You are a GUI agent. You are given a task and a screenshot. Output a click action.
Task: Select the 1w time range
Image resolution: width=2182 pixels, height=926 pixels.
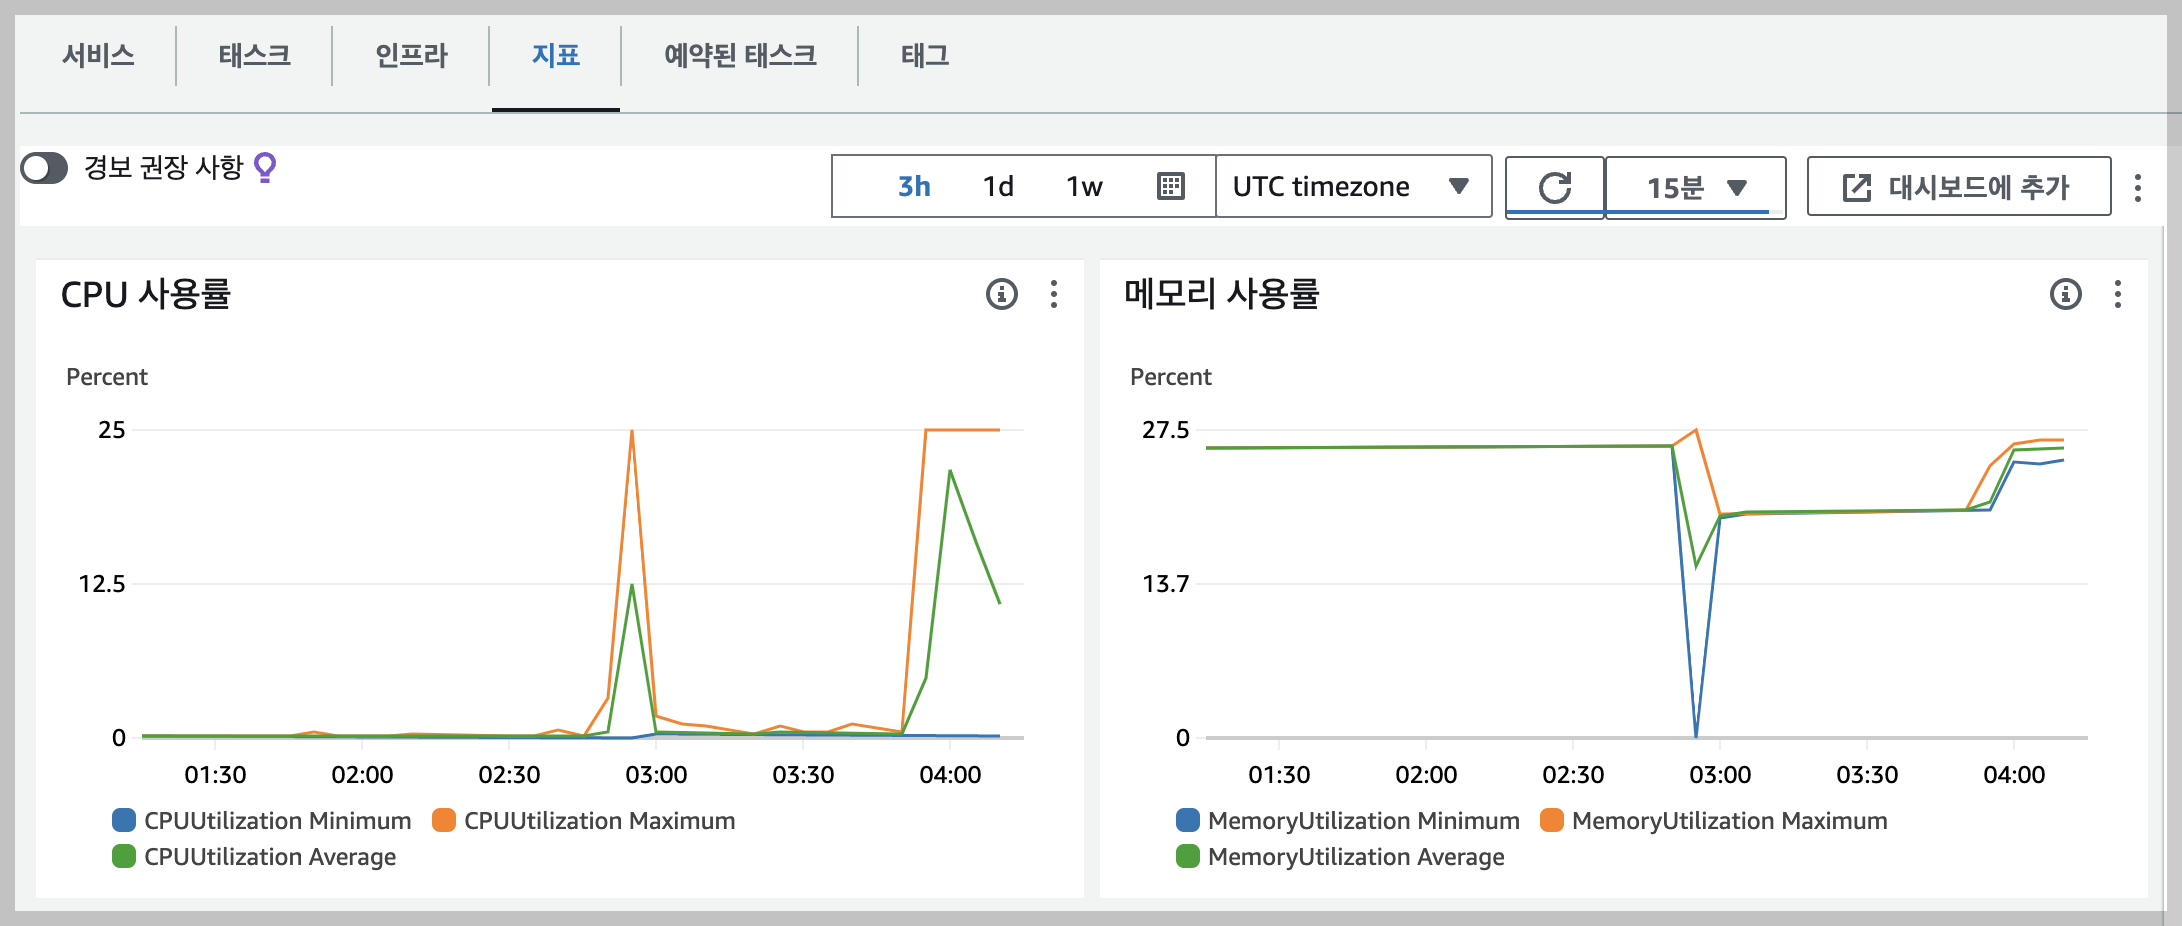(x=1083, y=186)
